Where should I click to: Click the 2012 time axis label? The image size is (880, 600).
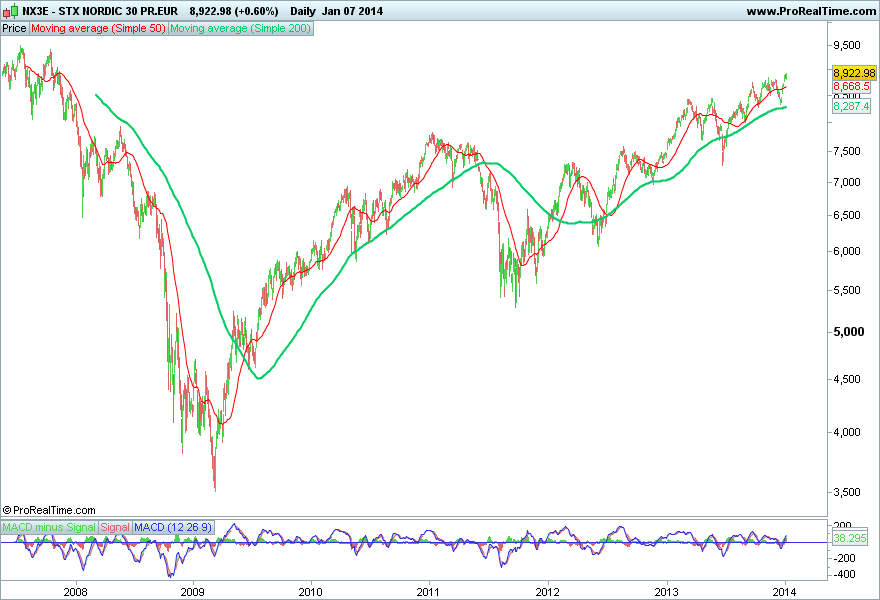(548, 592)
